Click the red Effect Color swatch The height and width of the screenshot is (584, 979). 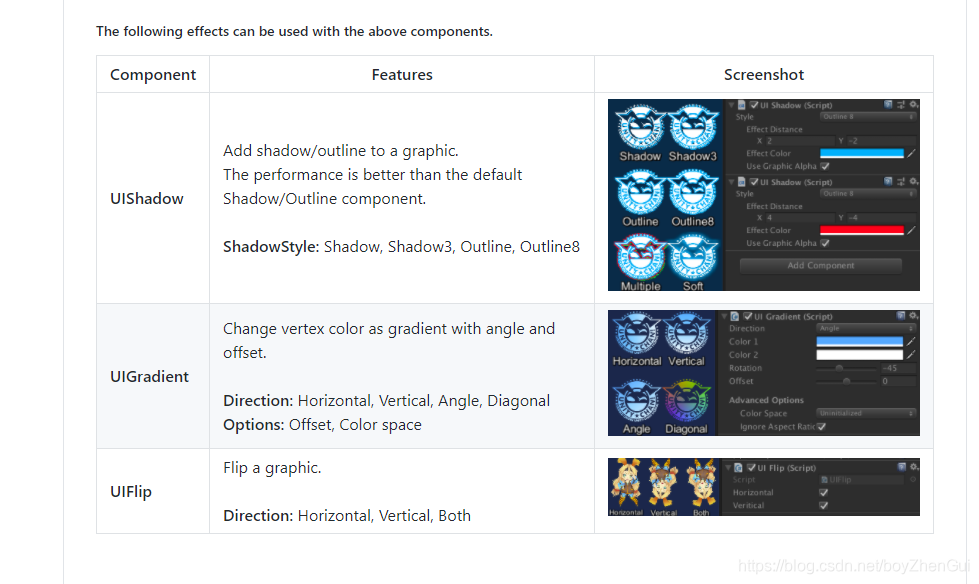(x=864, y=228)
